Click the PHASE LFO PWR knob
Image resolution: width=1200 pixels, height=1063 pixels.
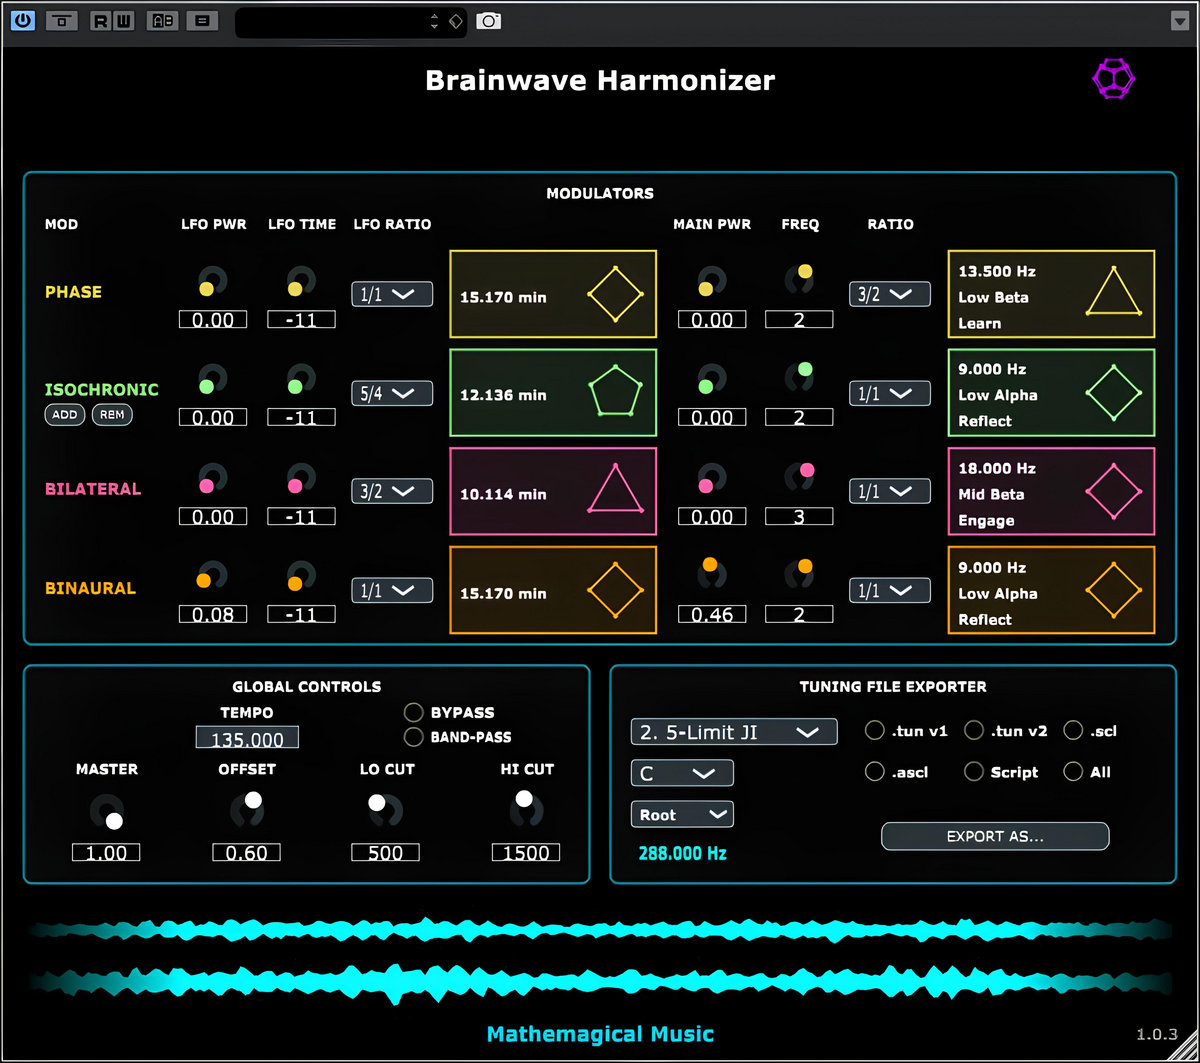tap(212, 283)
